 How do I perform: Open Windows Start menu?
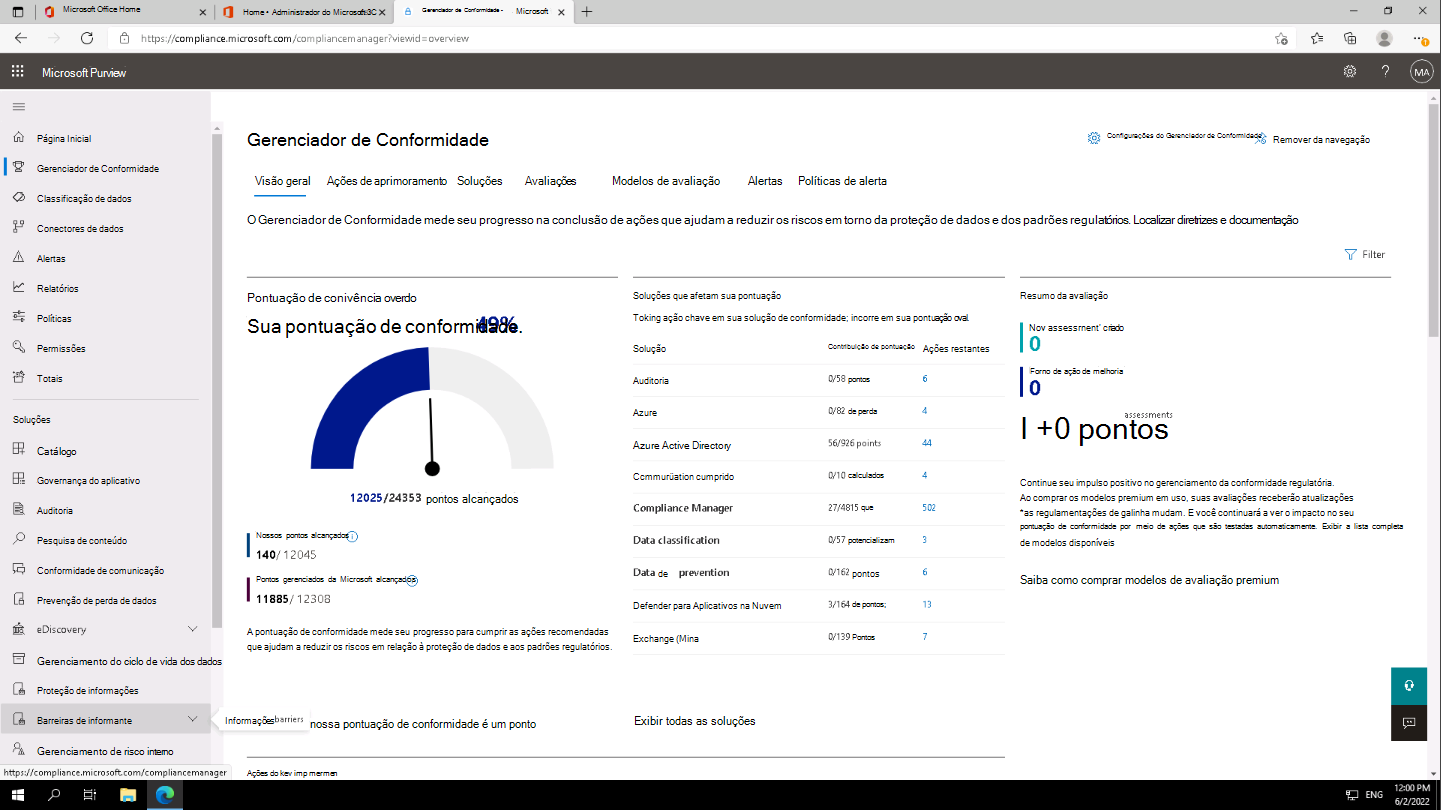click(18, 795)
